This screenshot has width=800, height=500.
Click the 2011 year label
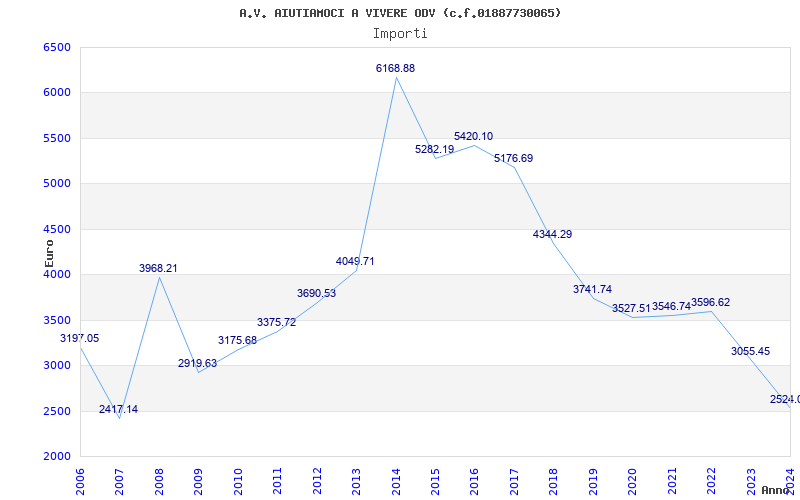(x=277, y=481)
